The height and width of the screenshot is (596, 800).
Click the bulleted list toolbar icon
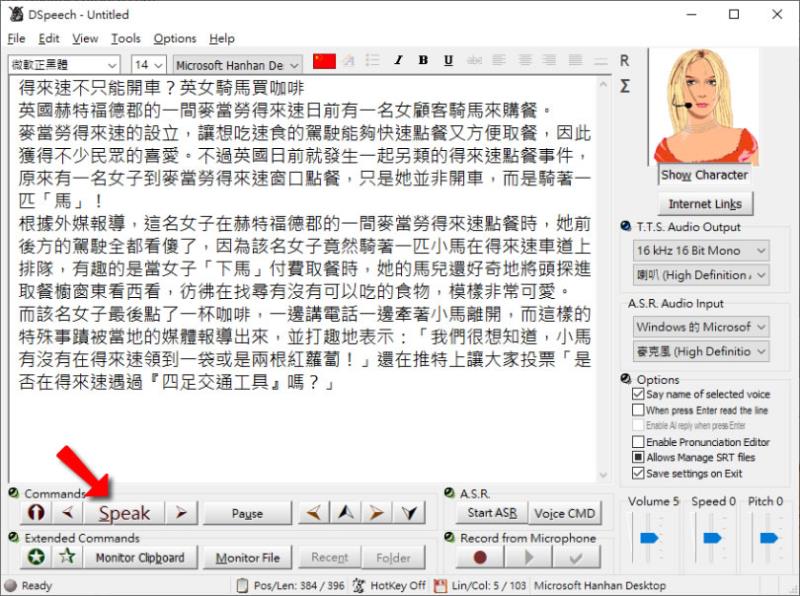[x=373, y=61]
